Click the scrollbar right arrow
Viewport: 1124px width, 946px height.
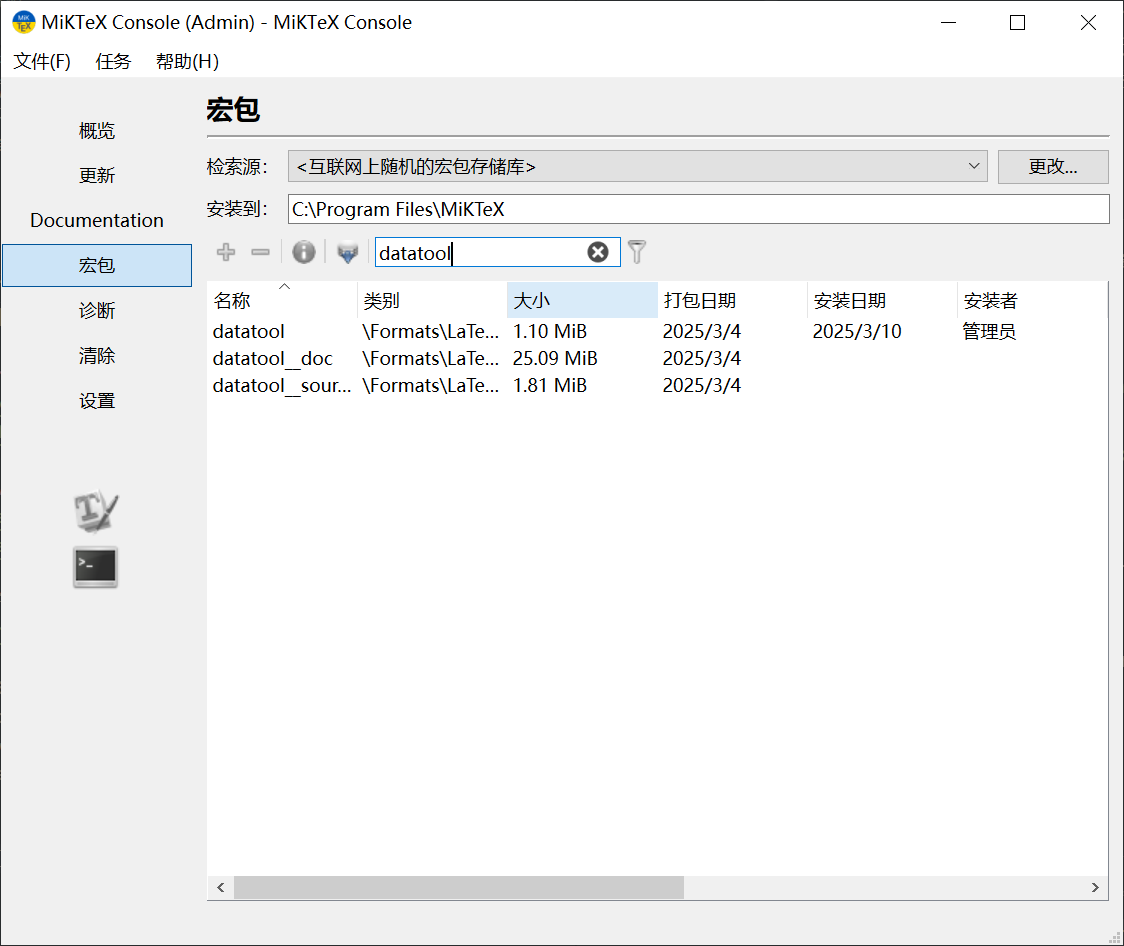(x=1095, y=887)
